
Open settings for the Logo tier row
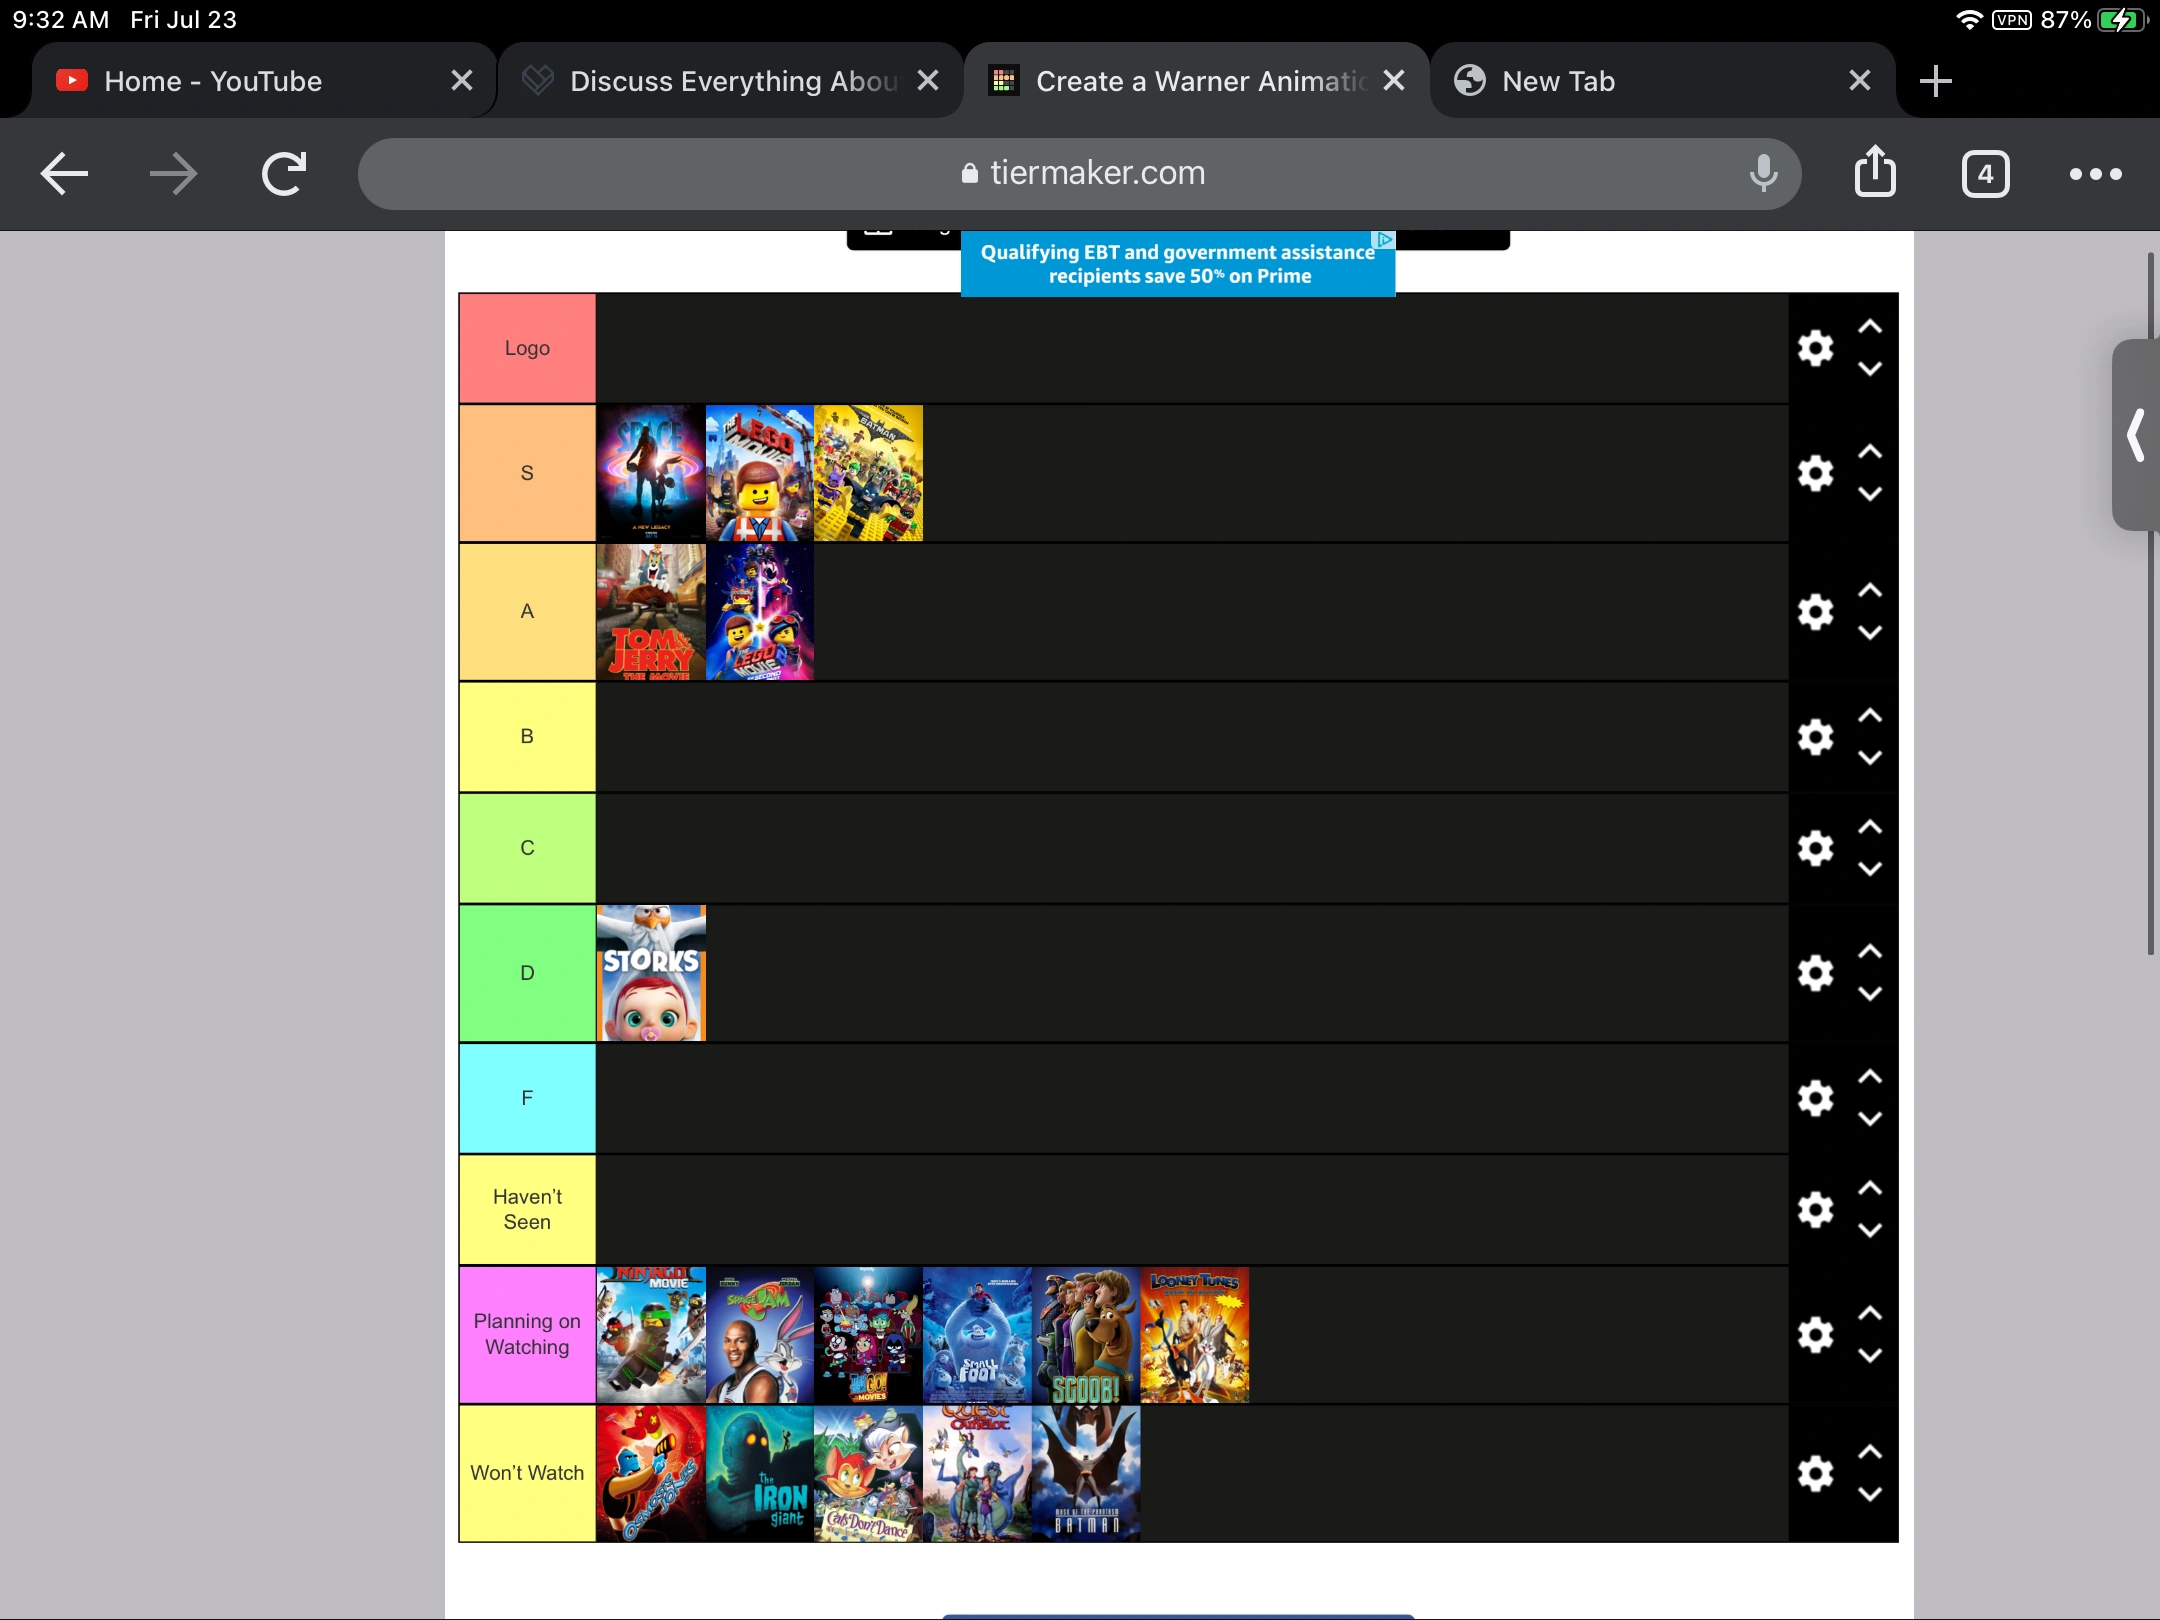pos(1816,348)
